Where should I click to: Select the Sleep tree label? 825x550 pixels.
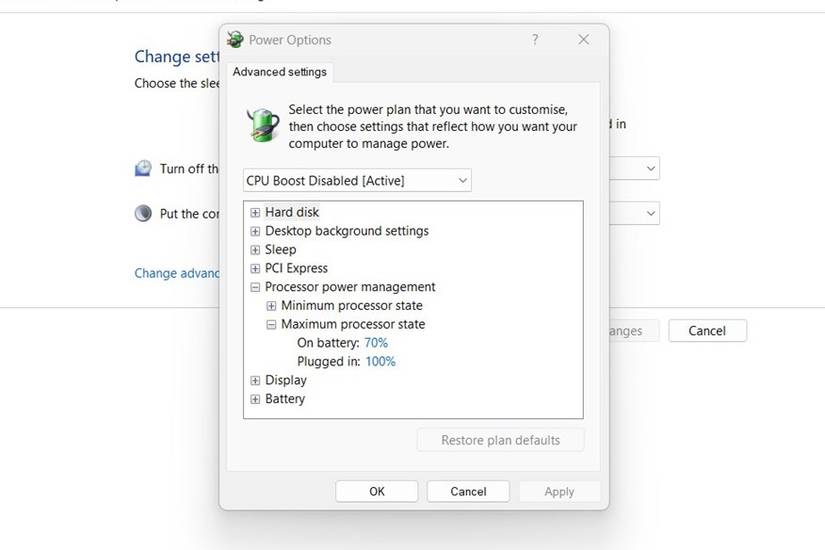[280, 249]
